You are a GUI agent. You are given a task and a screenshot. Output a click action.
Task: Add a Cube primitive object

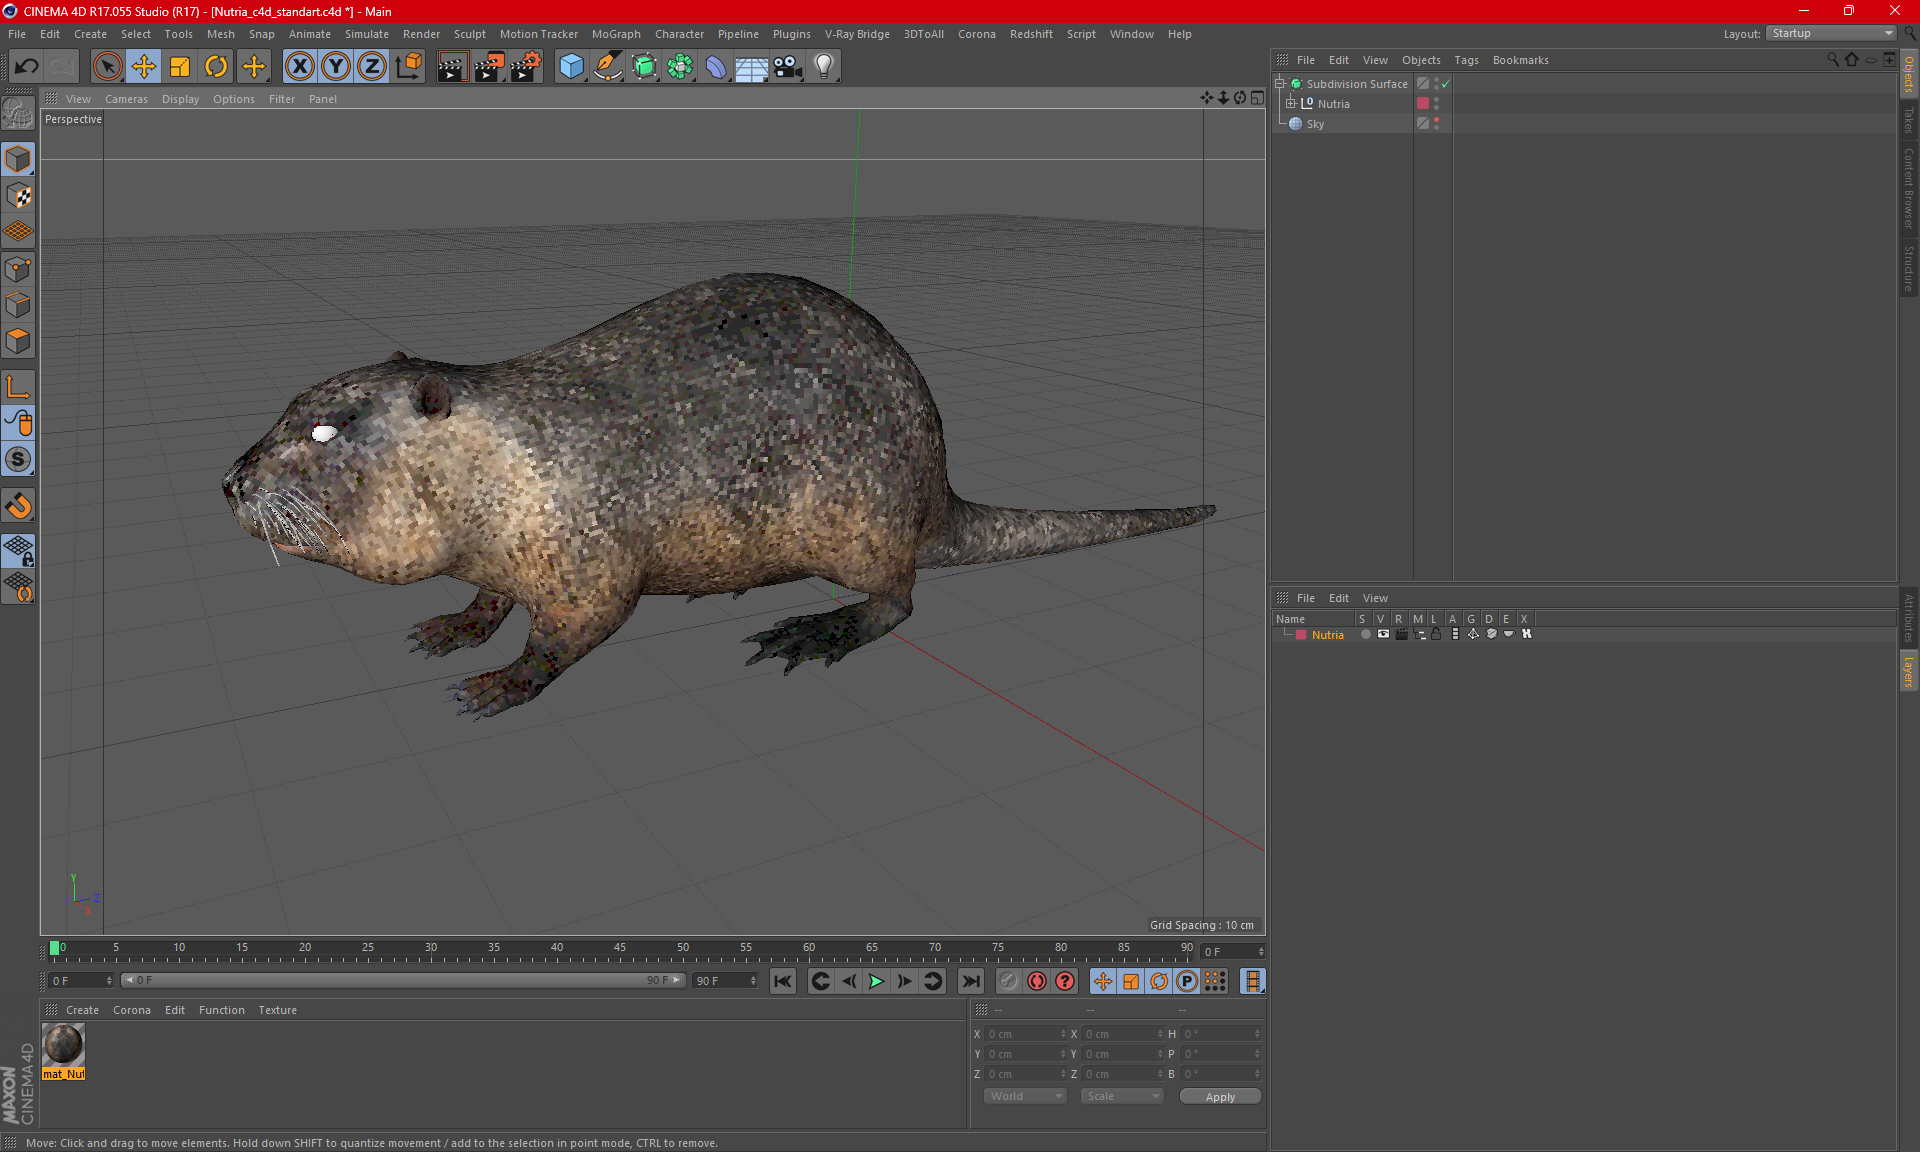point(571,67)
